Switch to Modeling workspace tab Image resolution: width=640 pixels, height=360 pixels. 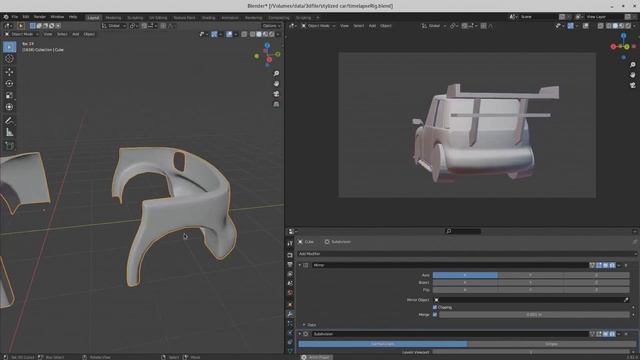tap(113, 18)
